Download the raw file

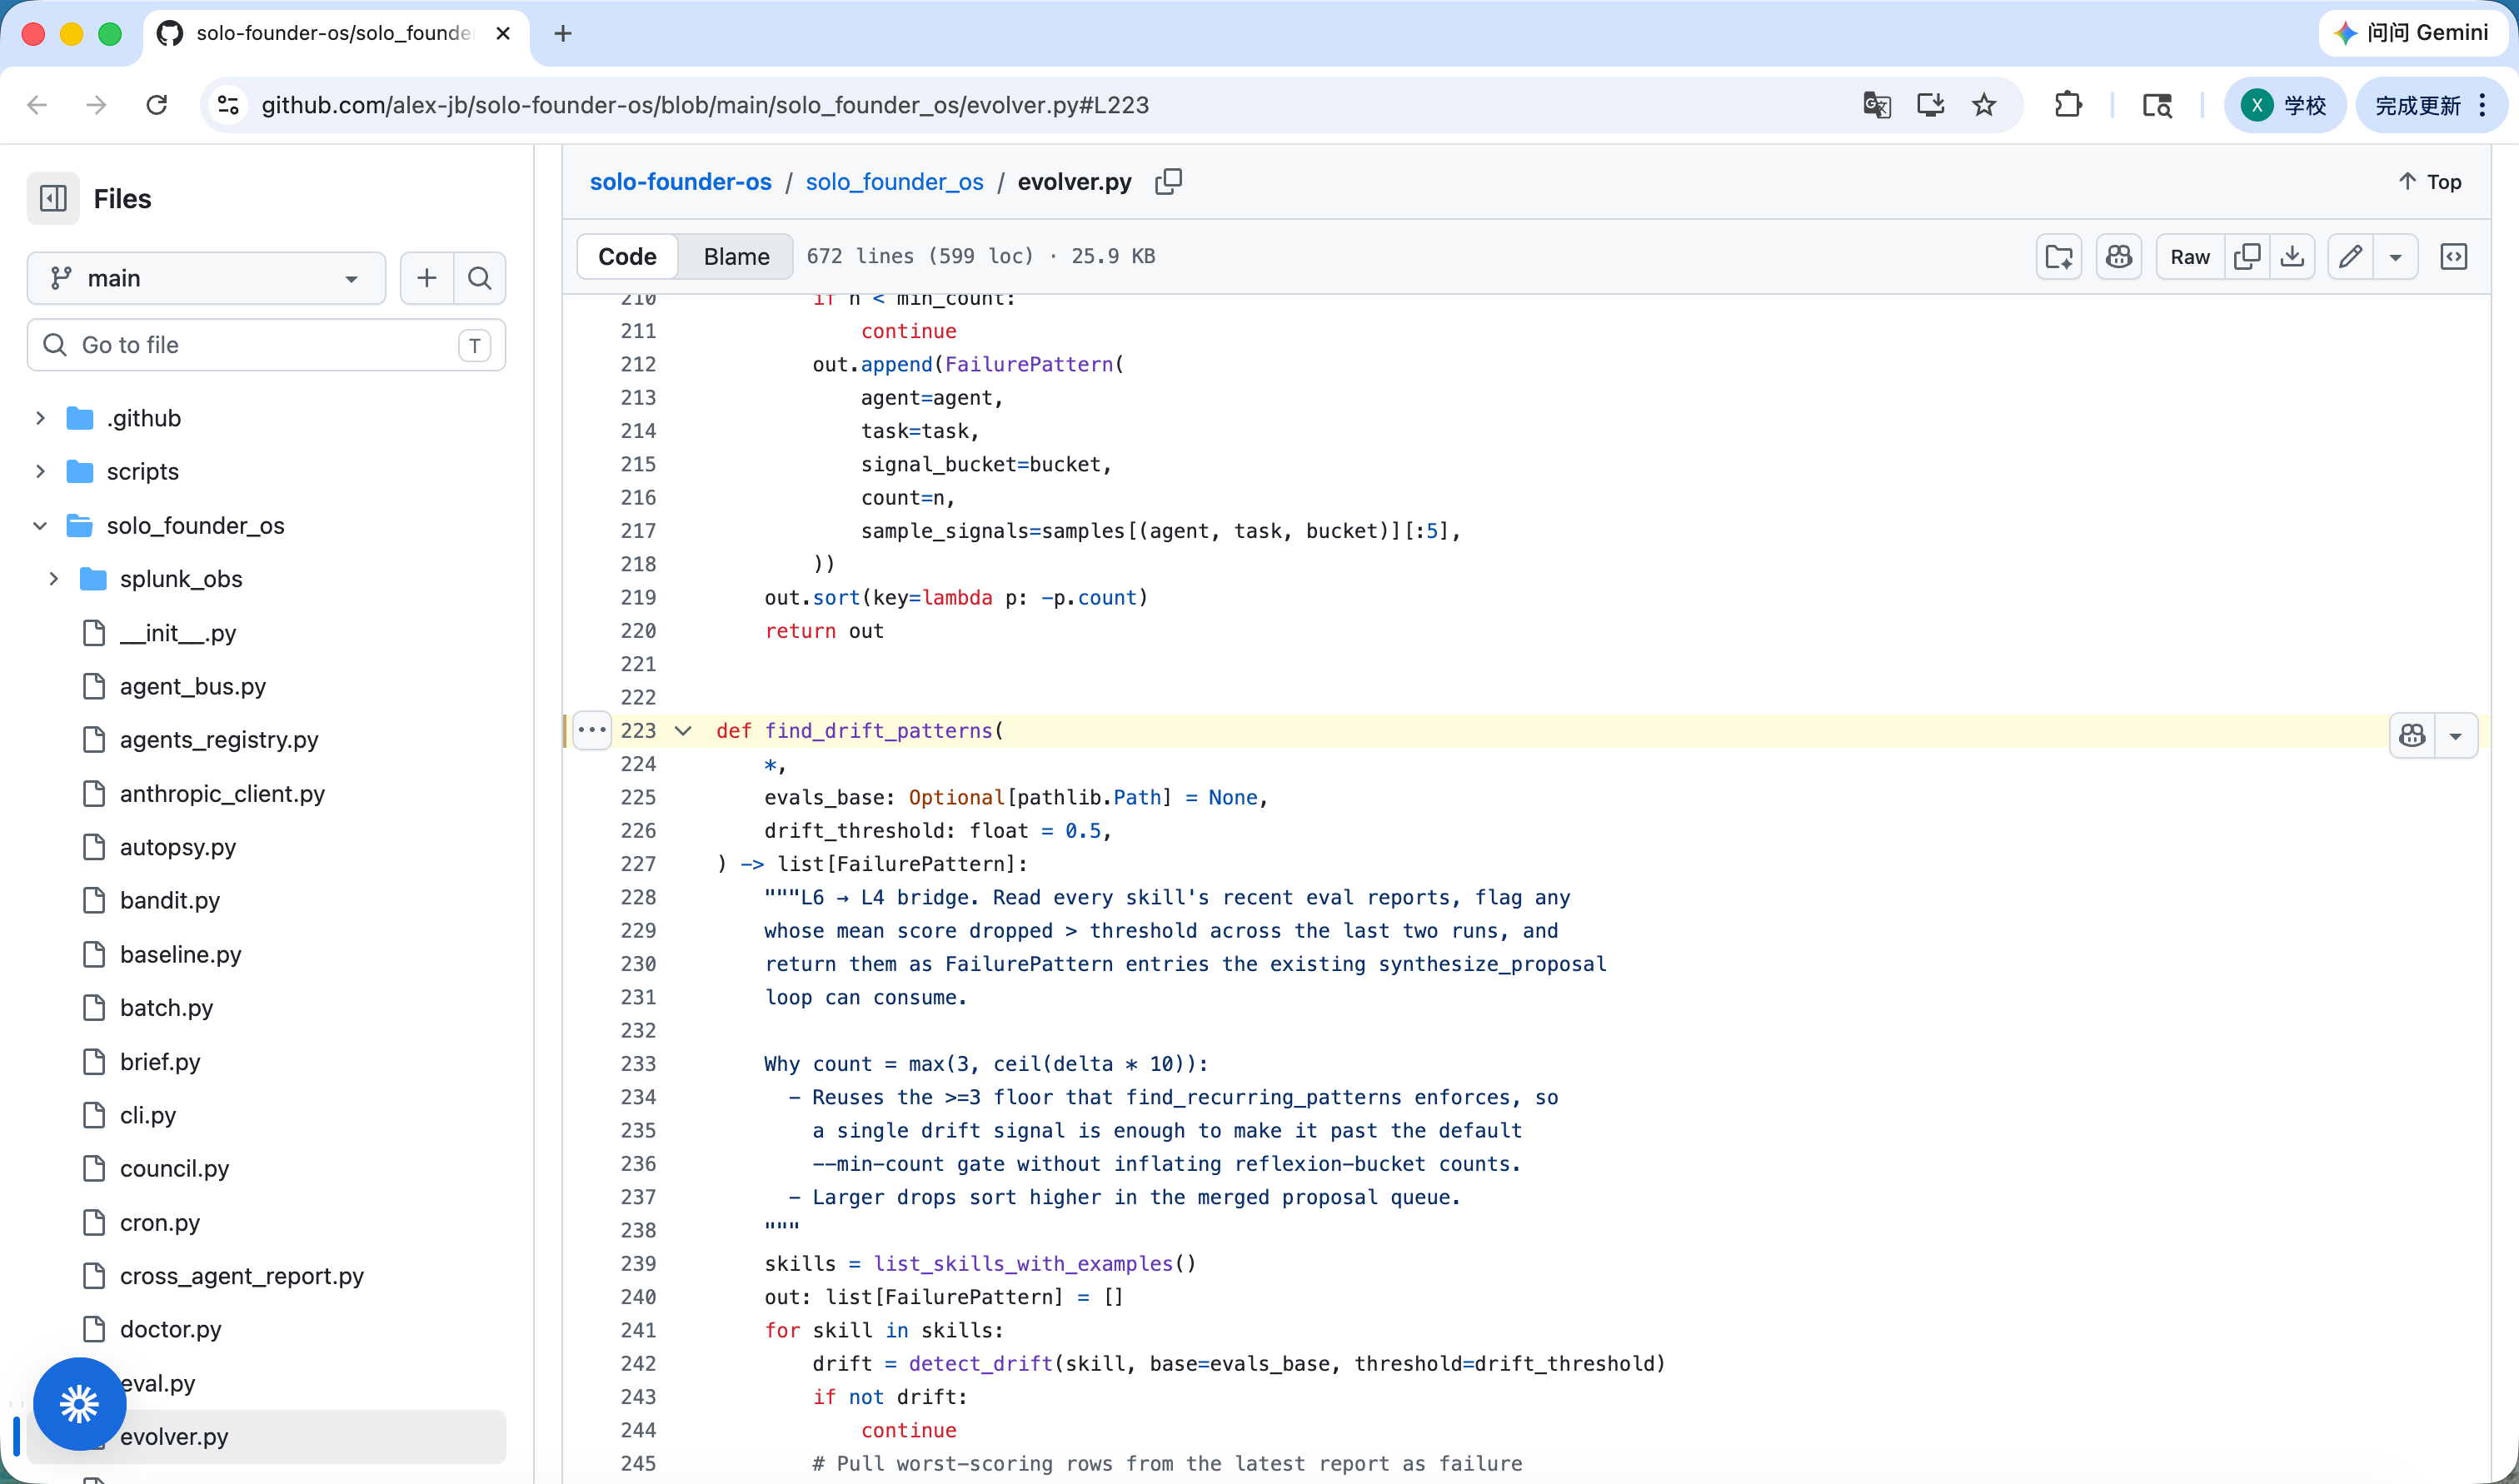[x=2292, y=257]
